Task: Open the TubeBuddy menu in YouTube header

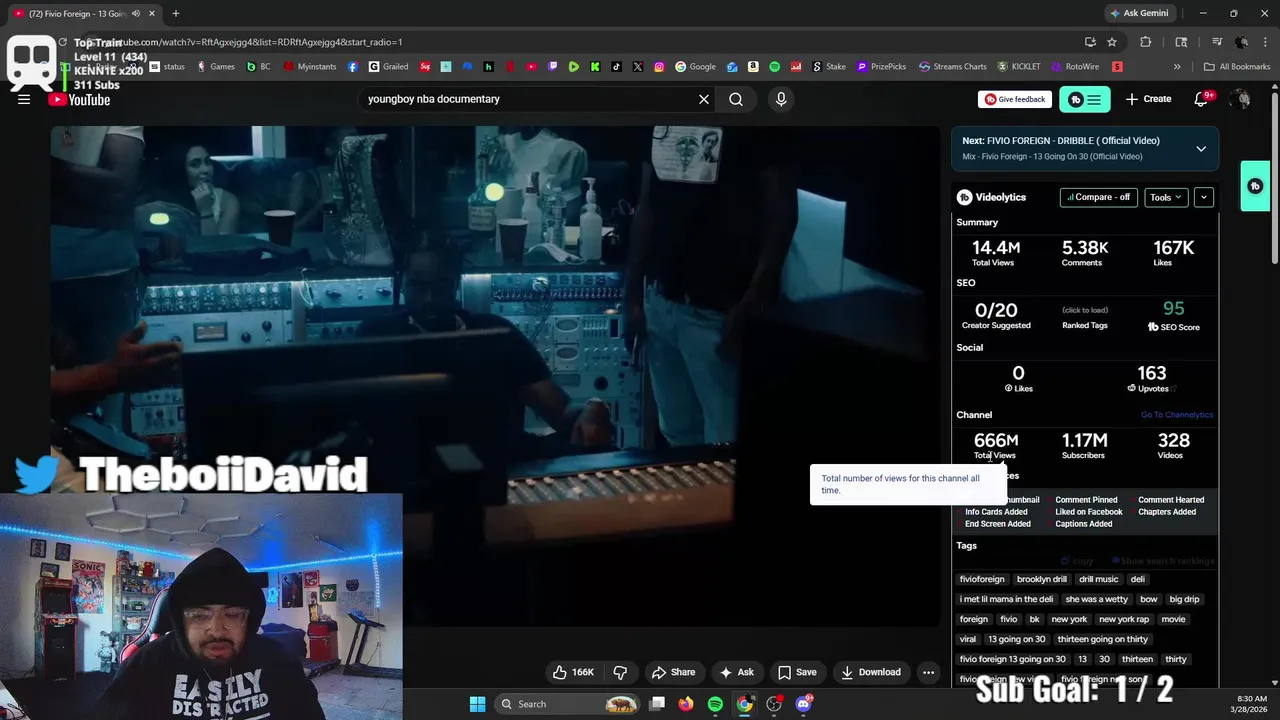Action: click(1084, 99)
